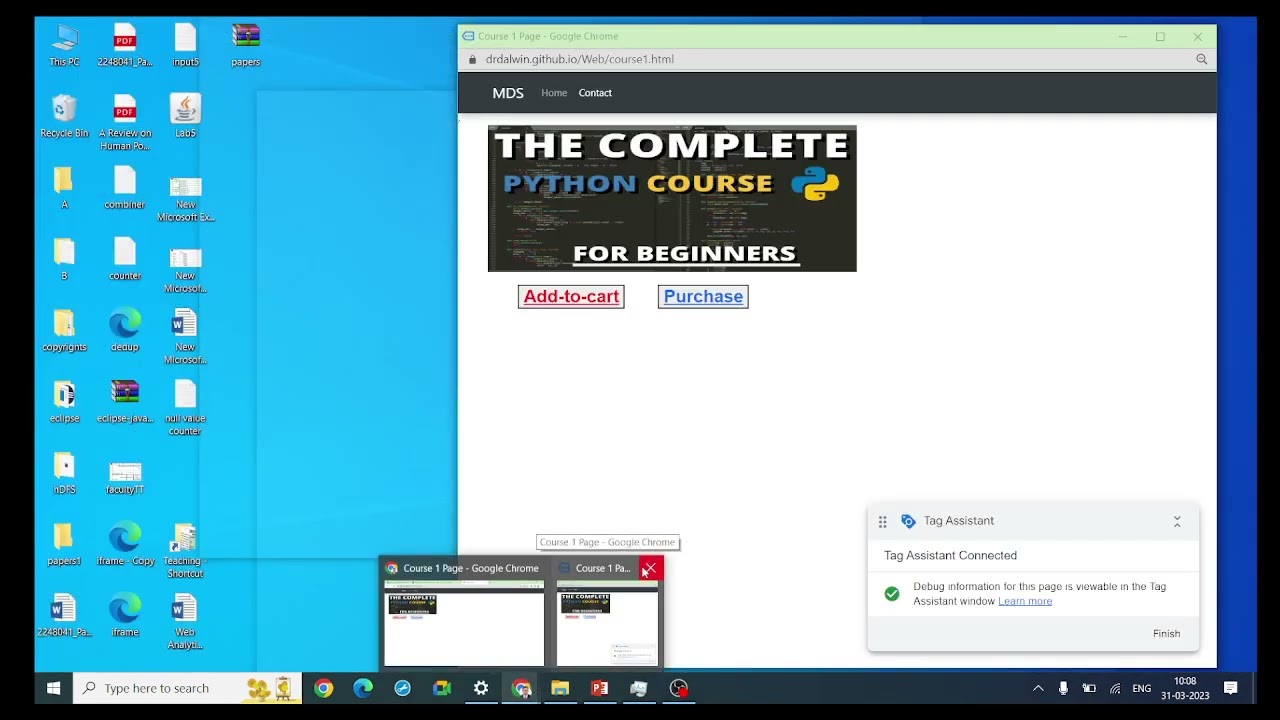This screenshot has width=1280, height=720.
Task: Go to Home in MDS navbar
Action: click(x=554, y=93)
